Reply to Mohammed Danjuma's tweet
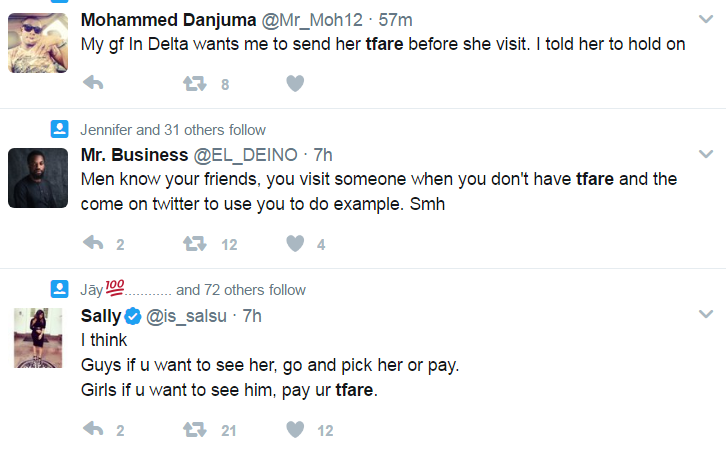This screenshot has width=726, height=451. [93, 84]
